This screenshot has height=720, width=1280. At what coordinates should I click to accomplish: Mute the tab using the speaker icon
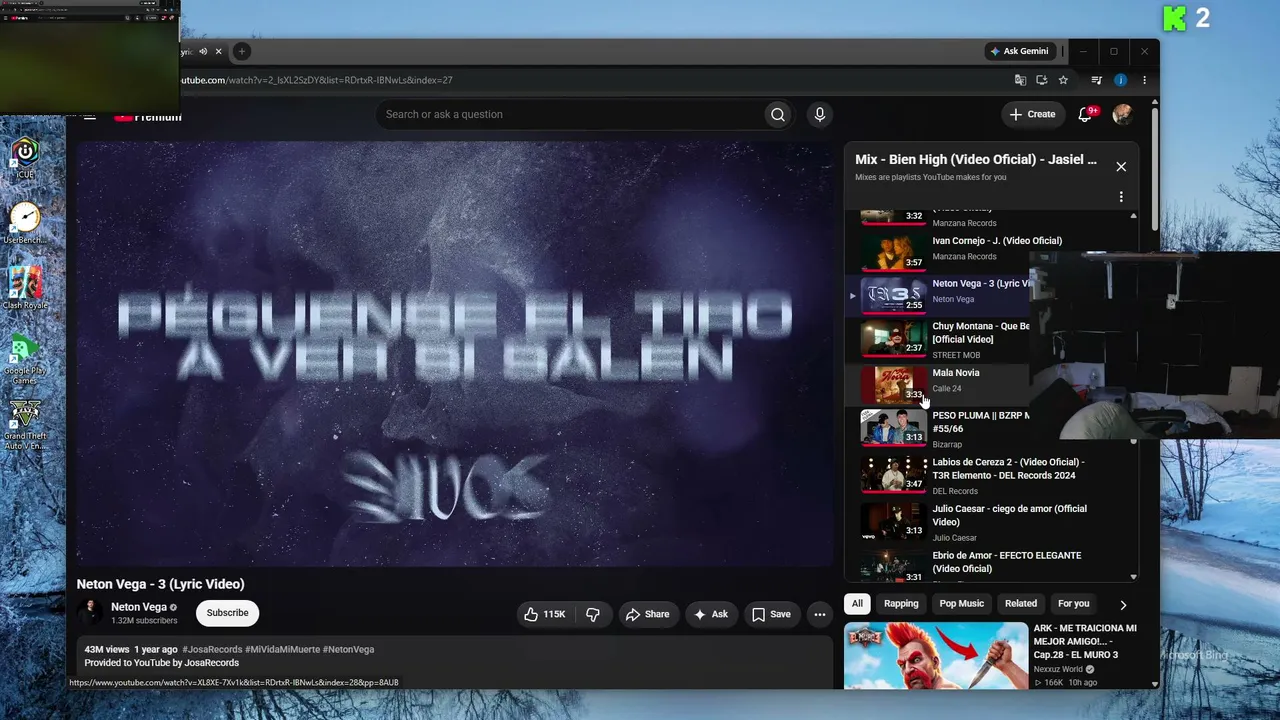tap(203, 51)
